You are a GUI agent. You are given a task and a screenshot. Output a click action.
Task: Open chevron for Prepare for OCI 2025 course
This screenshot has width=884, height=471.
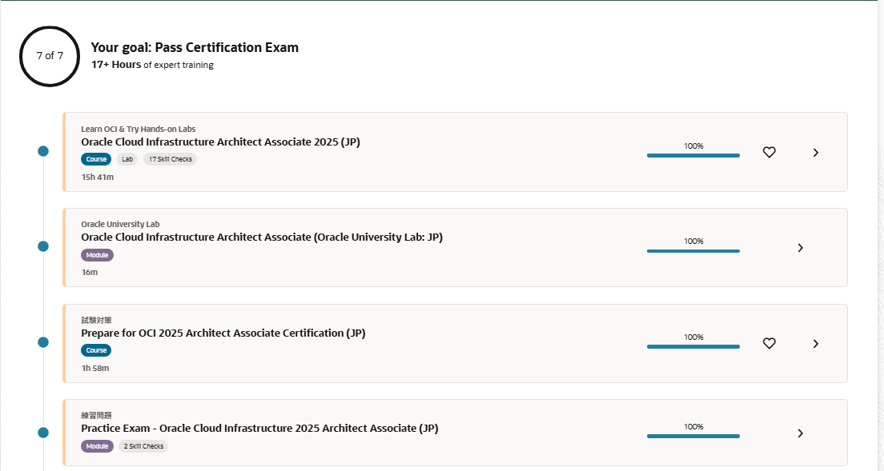(x=816, y=343)
